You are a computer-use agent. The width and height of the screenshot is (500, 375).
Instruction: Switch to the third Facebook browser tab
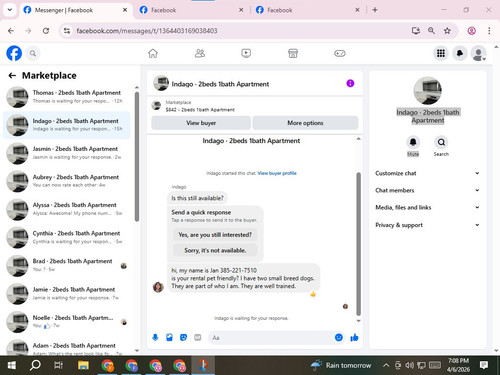point(307,10)
